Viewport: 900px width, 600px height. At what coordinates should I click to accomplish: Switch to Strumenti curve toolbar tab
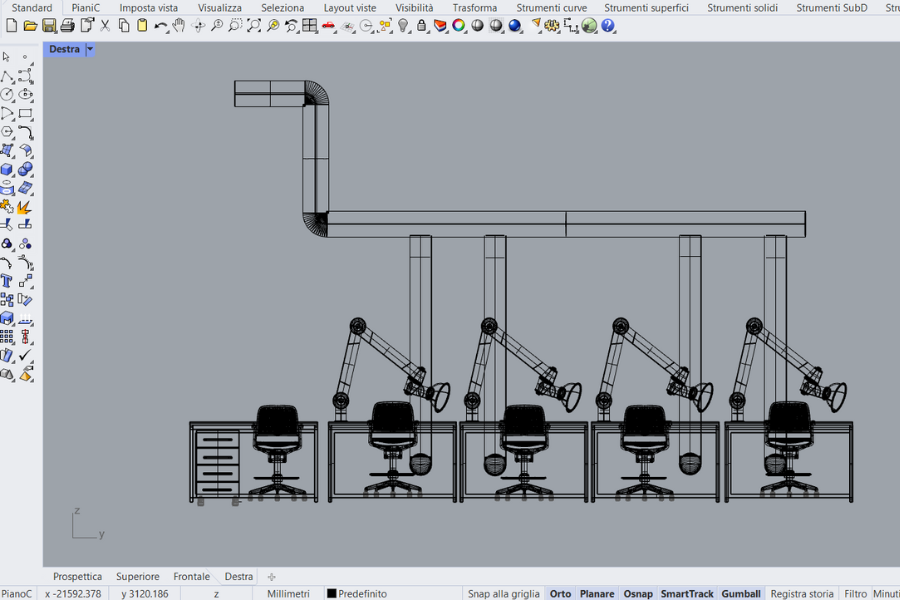[x=551, y=8]
